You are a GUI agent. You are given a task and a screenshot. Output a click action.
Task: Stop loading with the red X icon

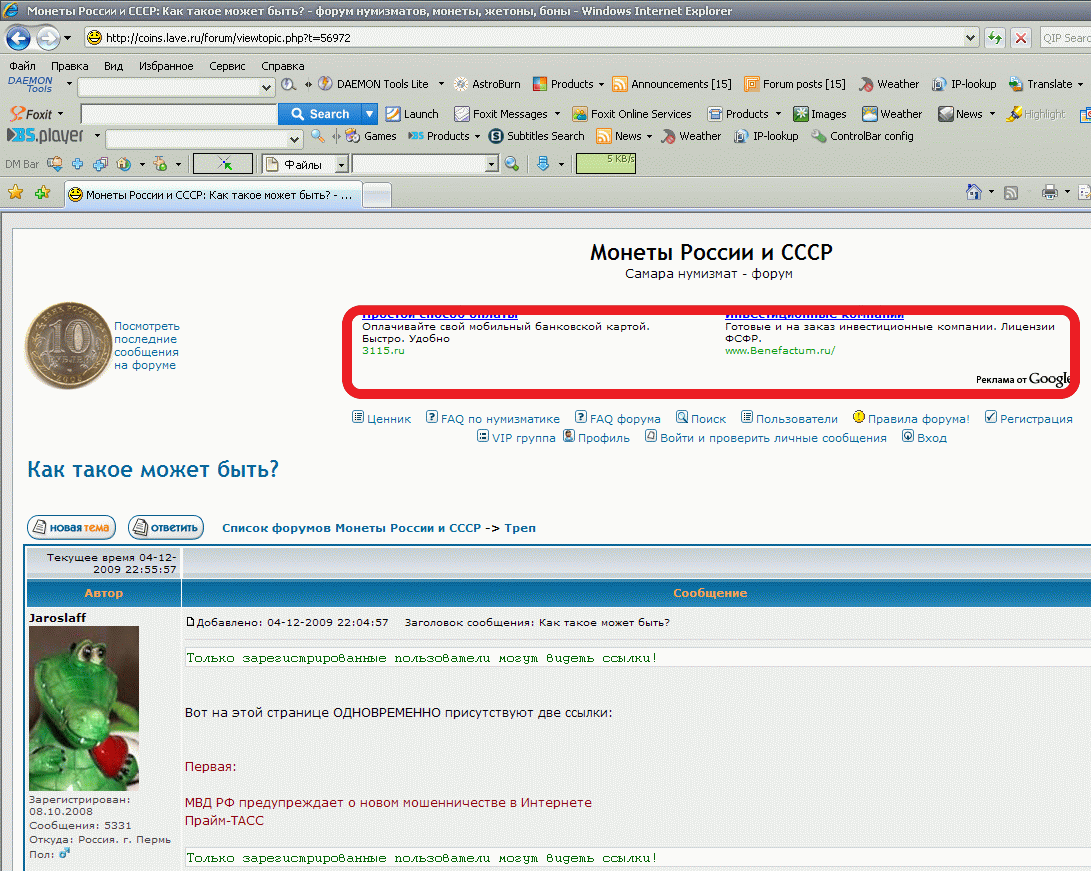click(x=1021, y=38)
